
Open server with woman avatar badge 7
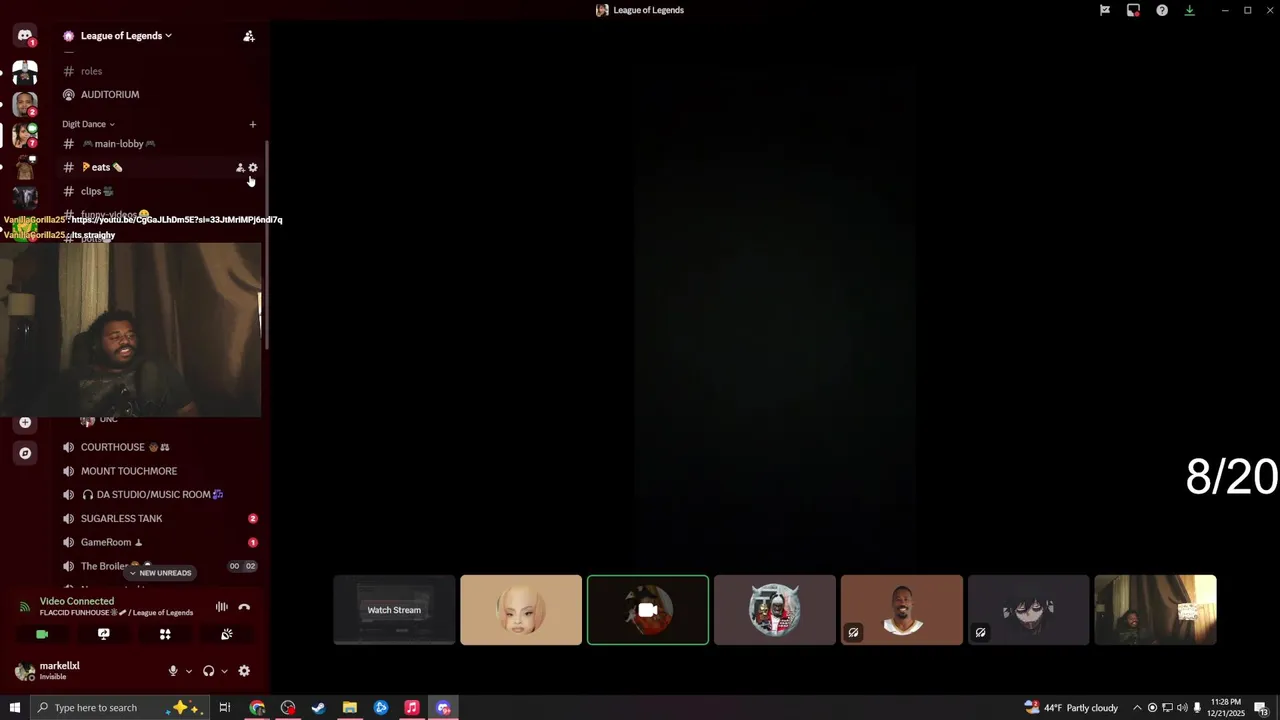pyautogui.click(x=25, y=135)
